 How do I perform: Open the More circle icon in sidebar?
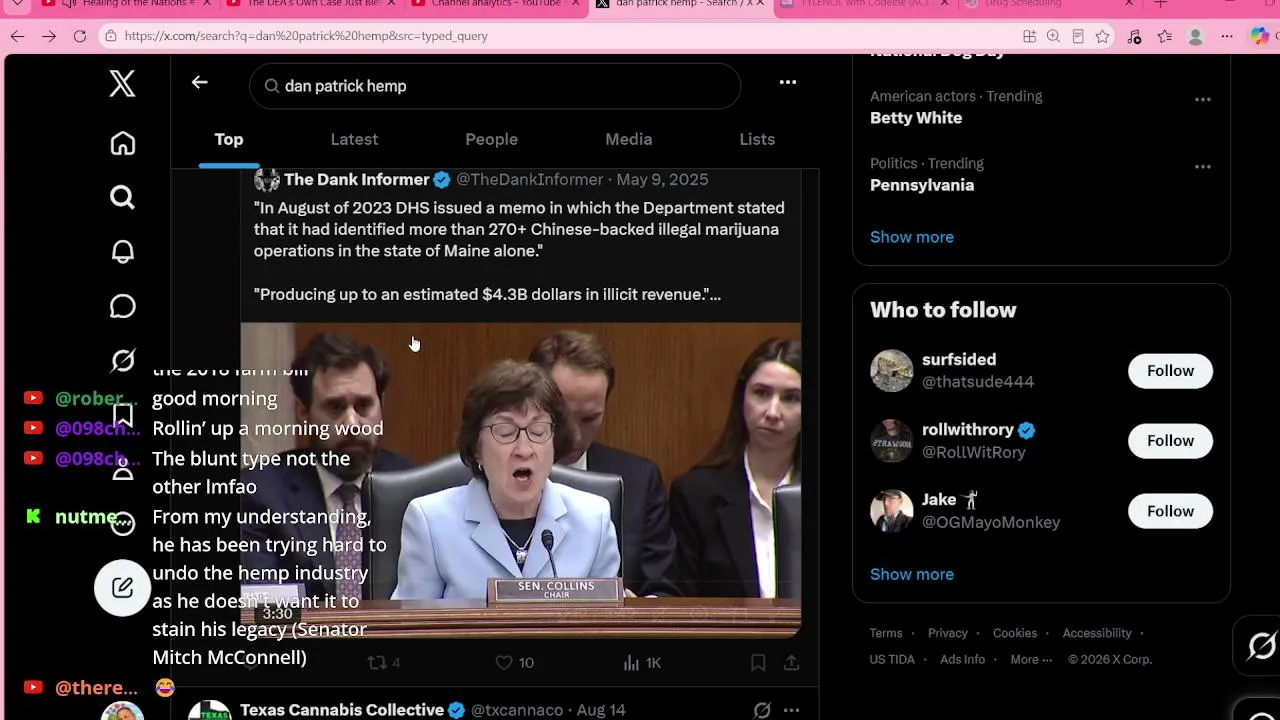122,523
